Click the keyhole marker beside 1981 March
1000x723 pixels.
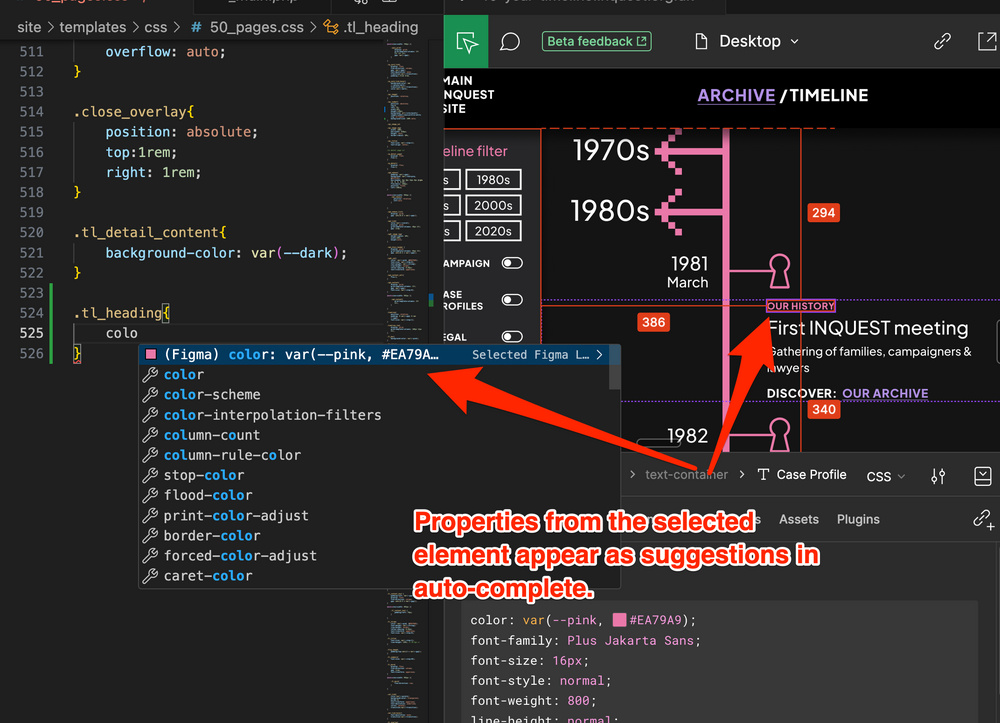pyautogui.click(x=779, y=270)
